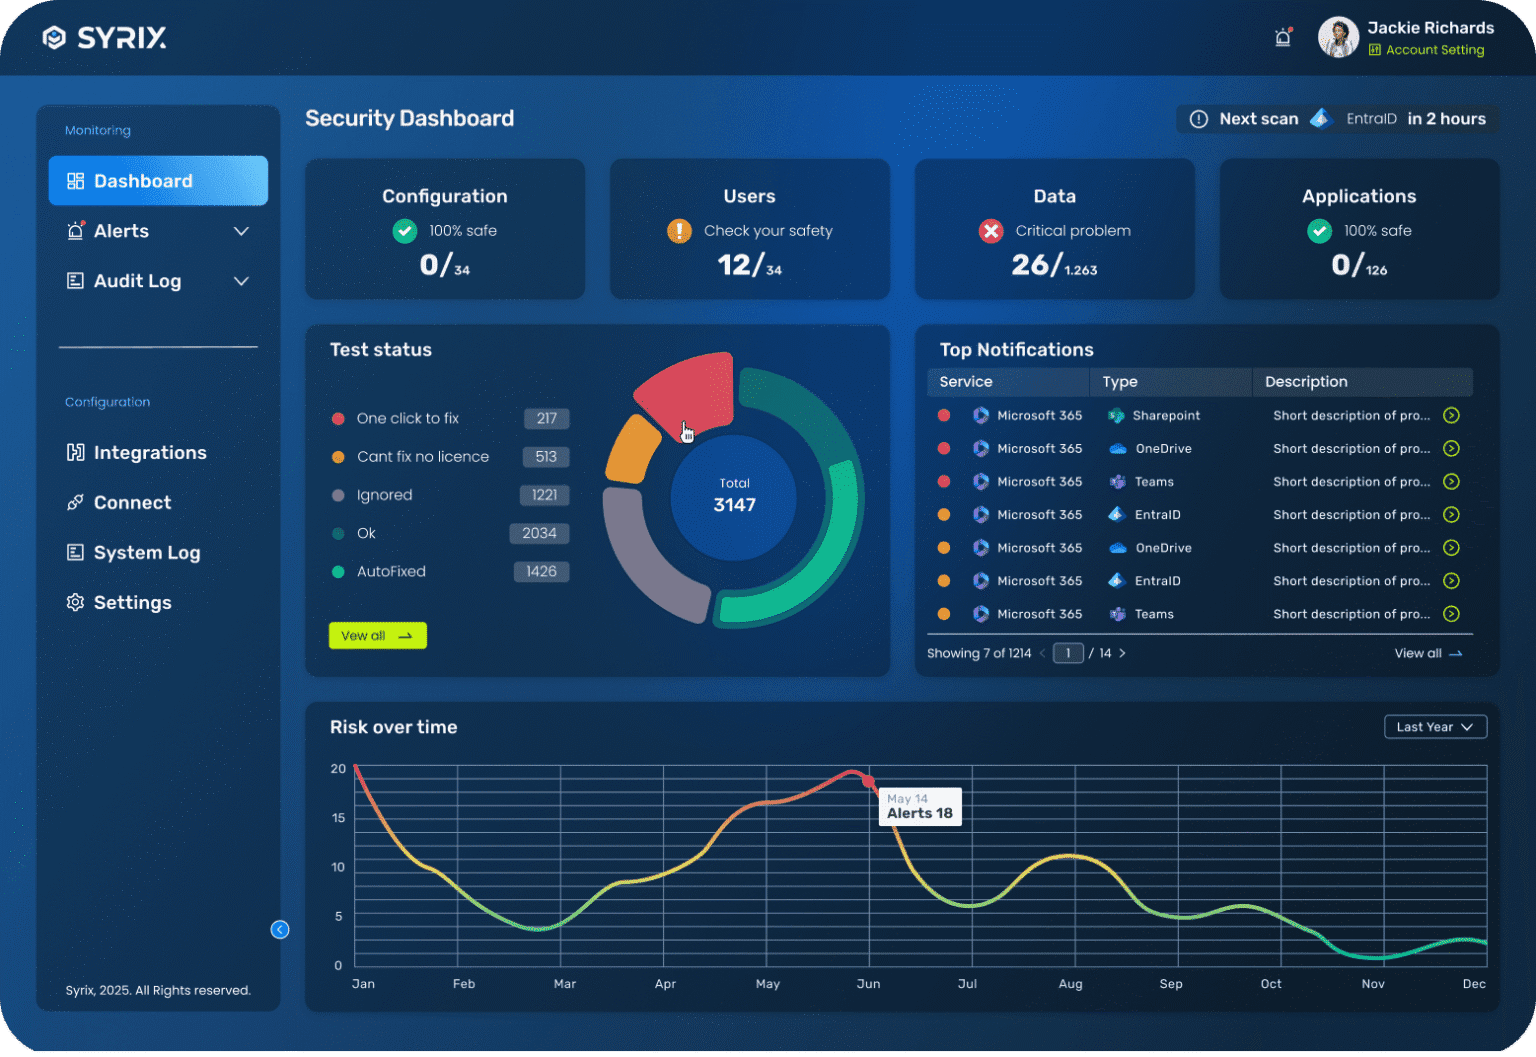Click the Integrations sidebar icon
1536x1057 pixels.
coord(75,452)
